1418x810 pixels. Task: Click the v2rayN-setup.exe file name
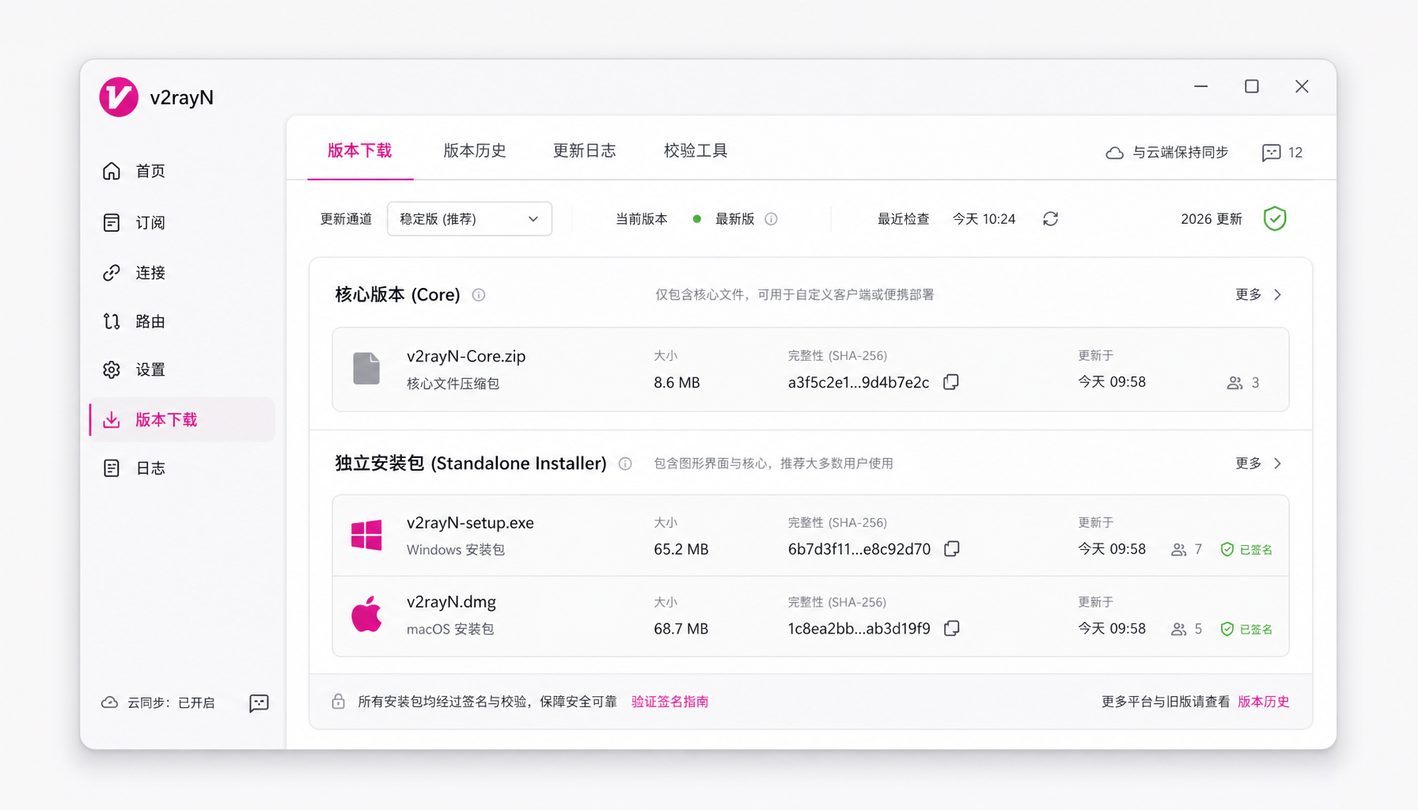click(470, 523)
